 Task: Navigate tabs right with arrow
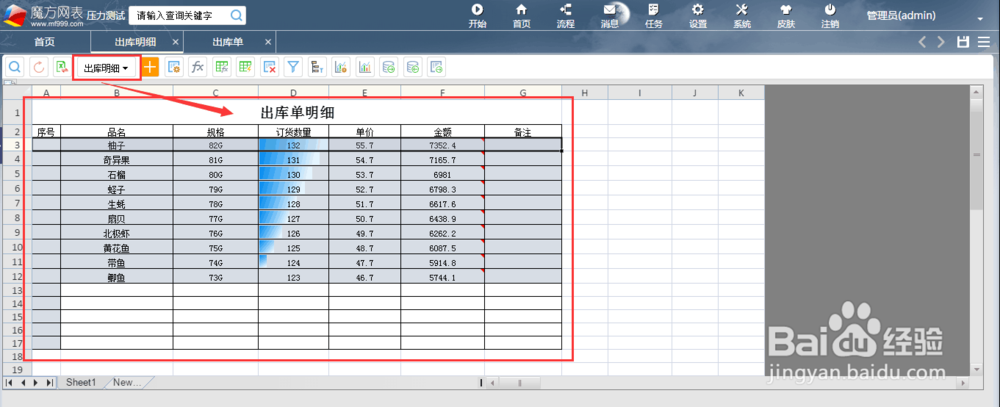pos(941,42)
